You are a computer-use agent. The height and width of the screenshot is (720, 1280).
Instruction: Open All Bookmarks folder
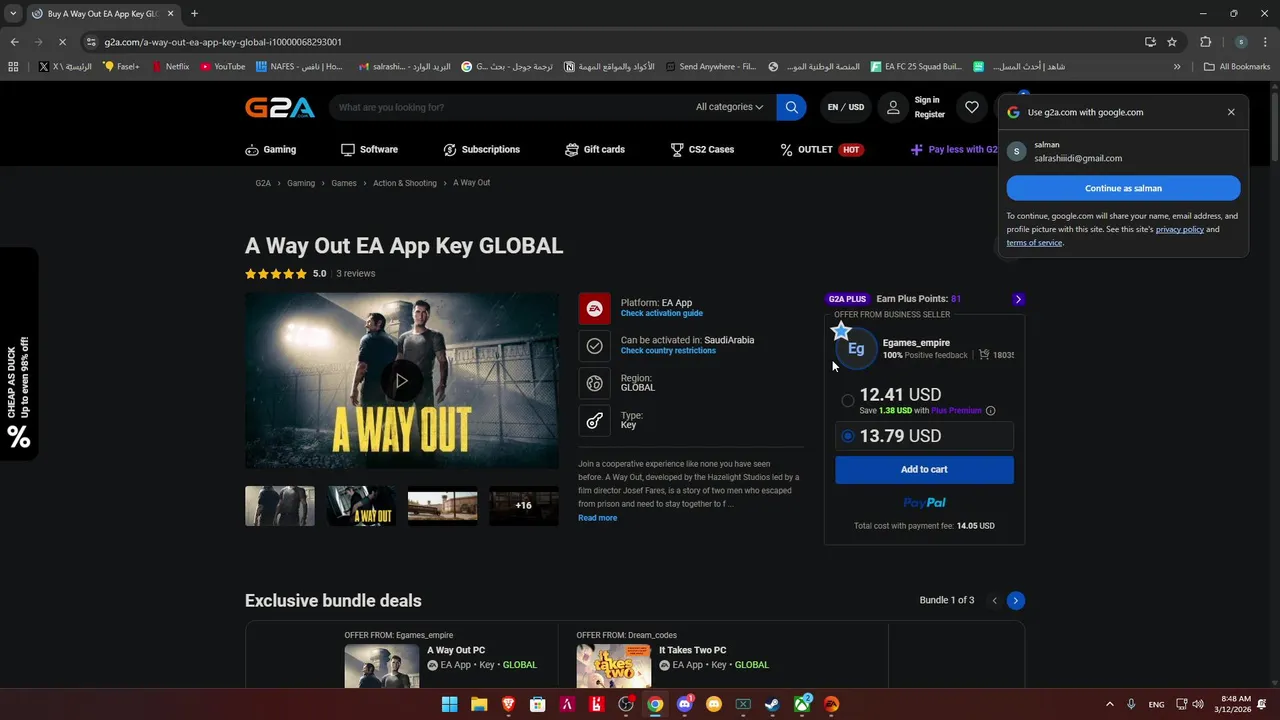(x=1237, y=67)
